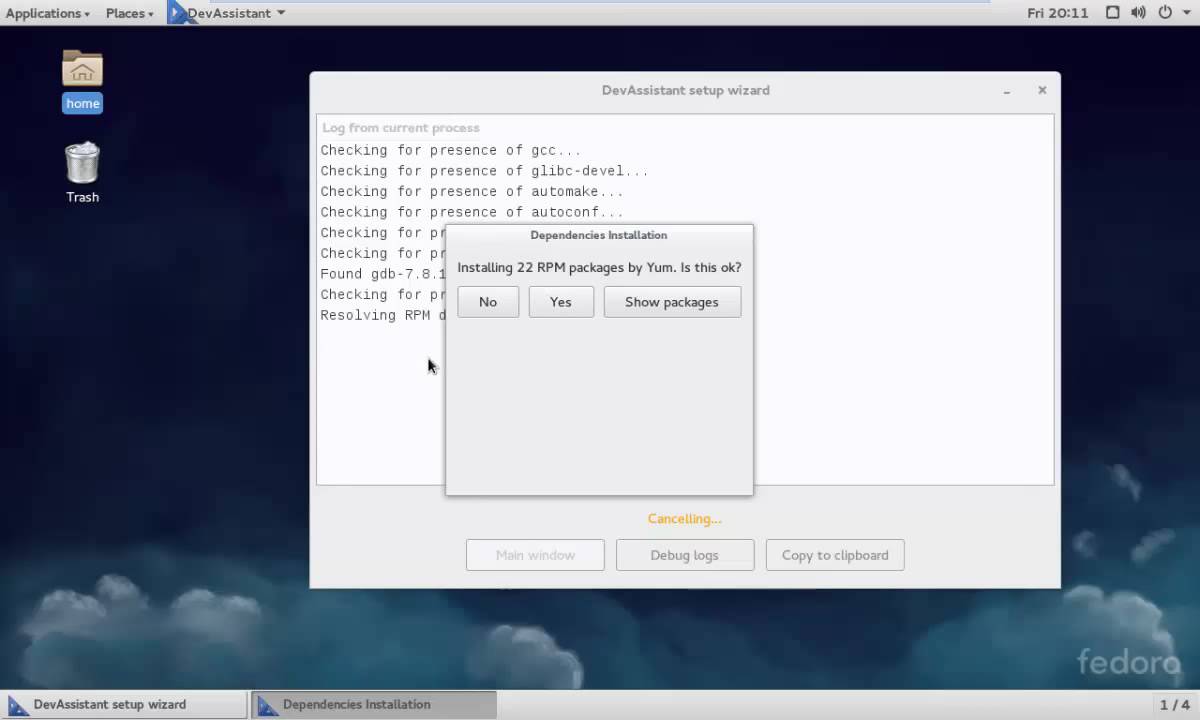Open the Places menu

pyautogui.click(x=130, y=13)
